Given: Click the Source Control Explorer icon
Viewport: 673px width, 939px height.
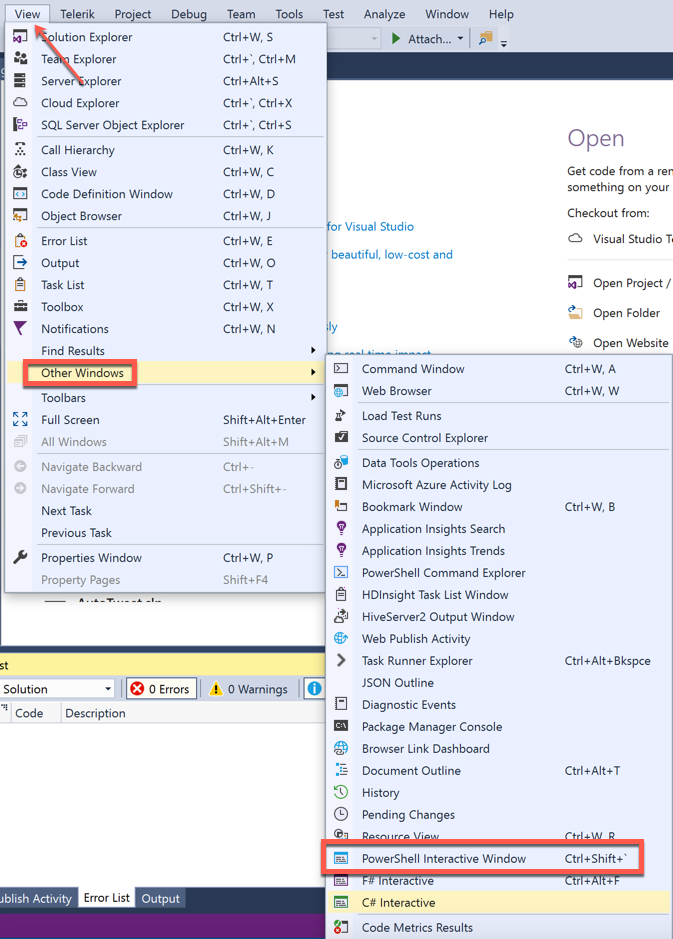Looking at the screenshot, I should [x=341, y=437].
